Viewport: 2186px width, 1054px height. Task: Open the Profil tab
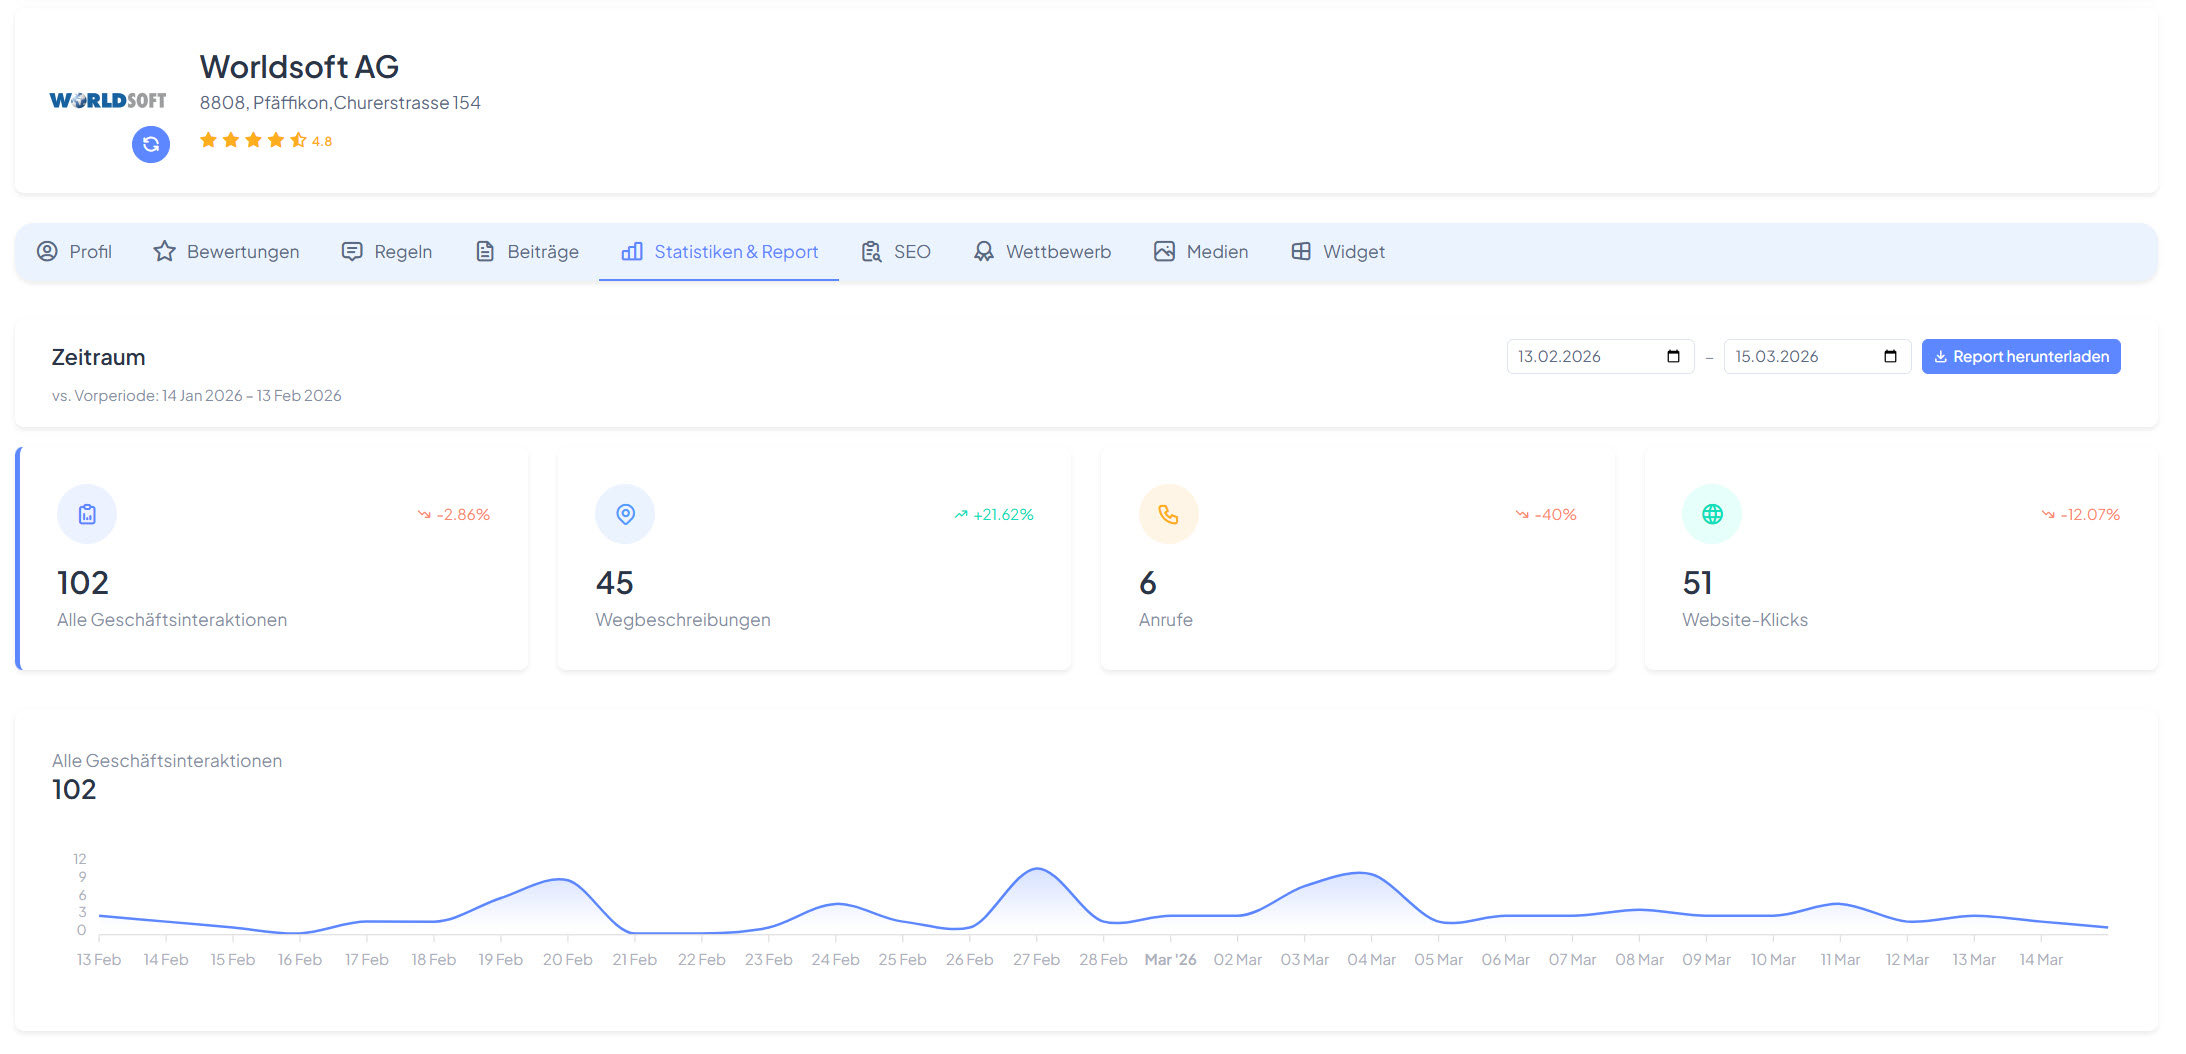tap(75, 252)
